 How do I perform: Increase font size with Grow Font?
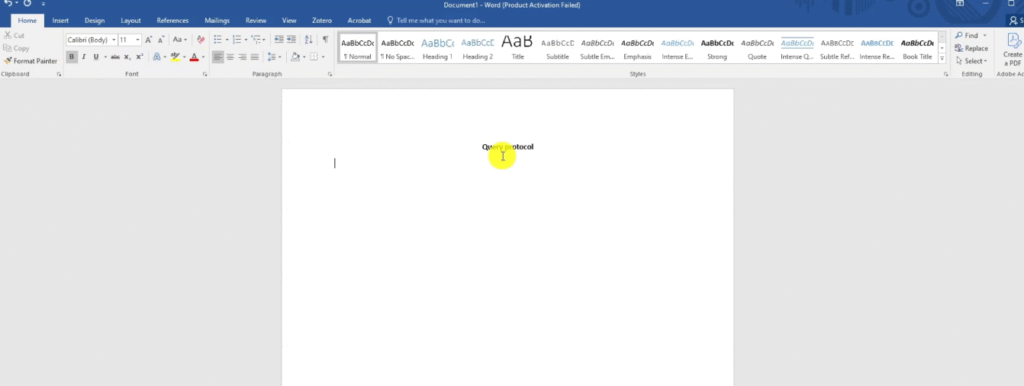coord(149,40)
